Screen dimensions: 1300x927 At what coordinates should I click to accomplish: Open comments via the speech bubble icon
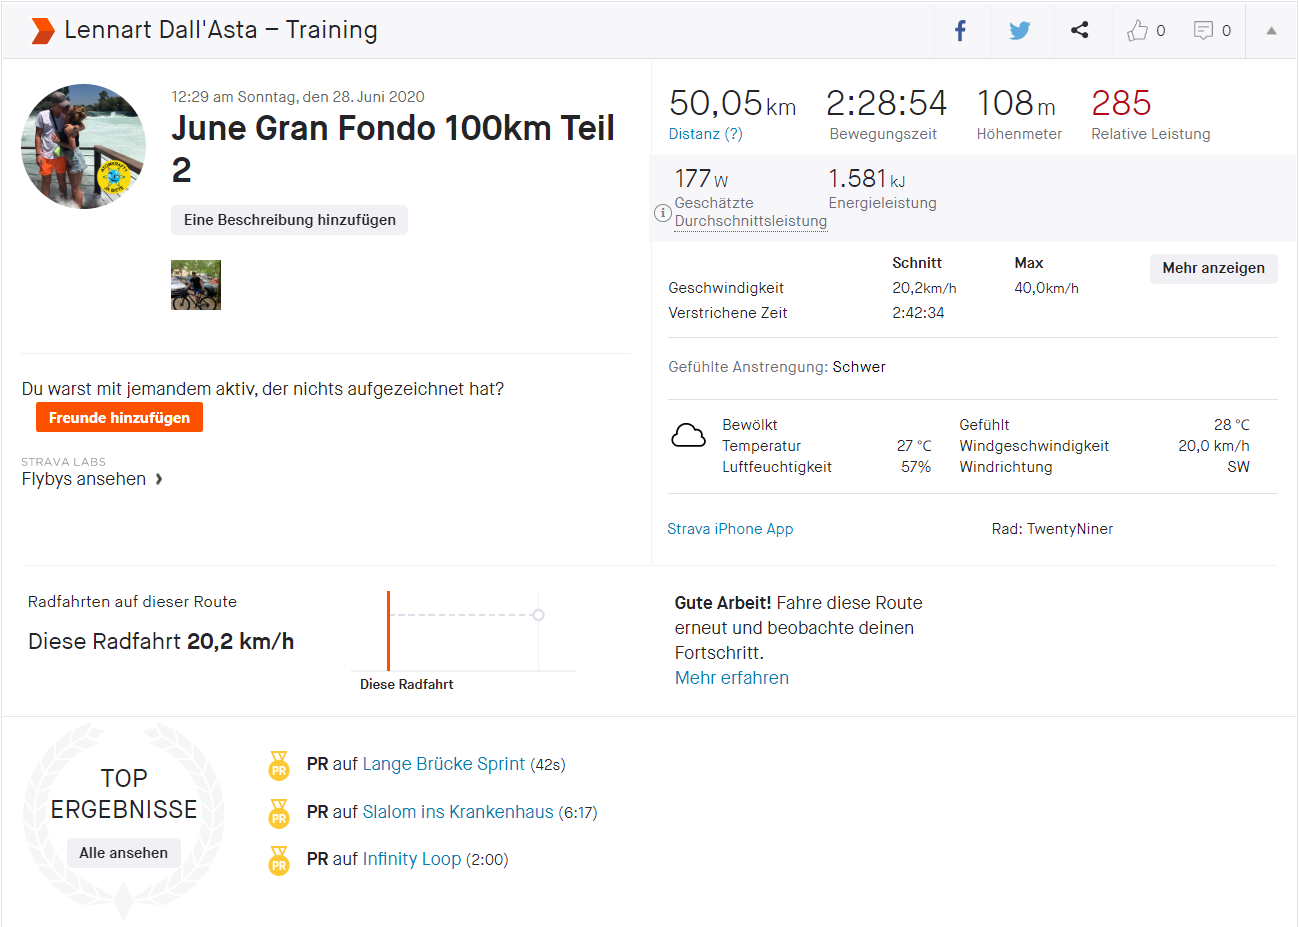pyautogui.click(x=1205, y=30)
